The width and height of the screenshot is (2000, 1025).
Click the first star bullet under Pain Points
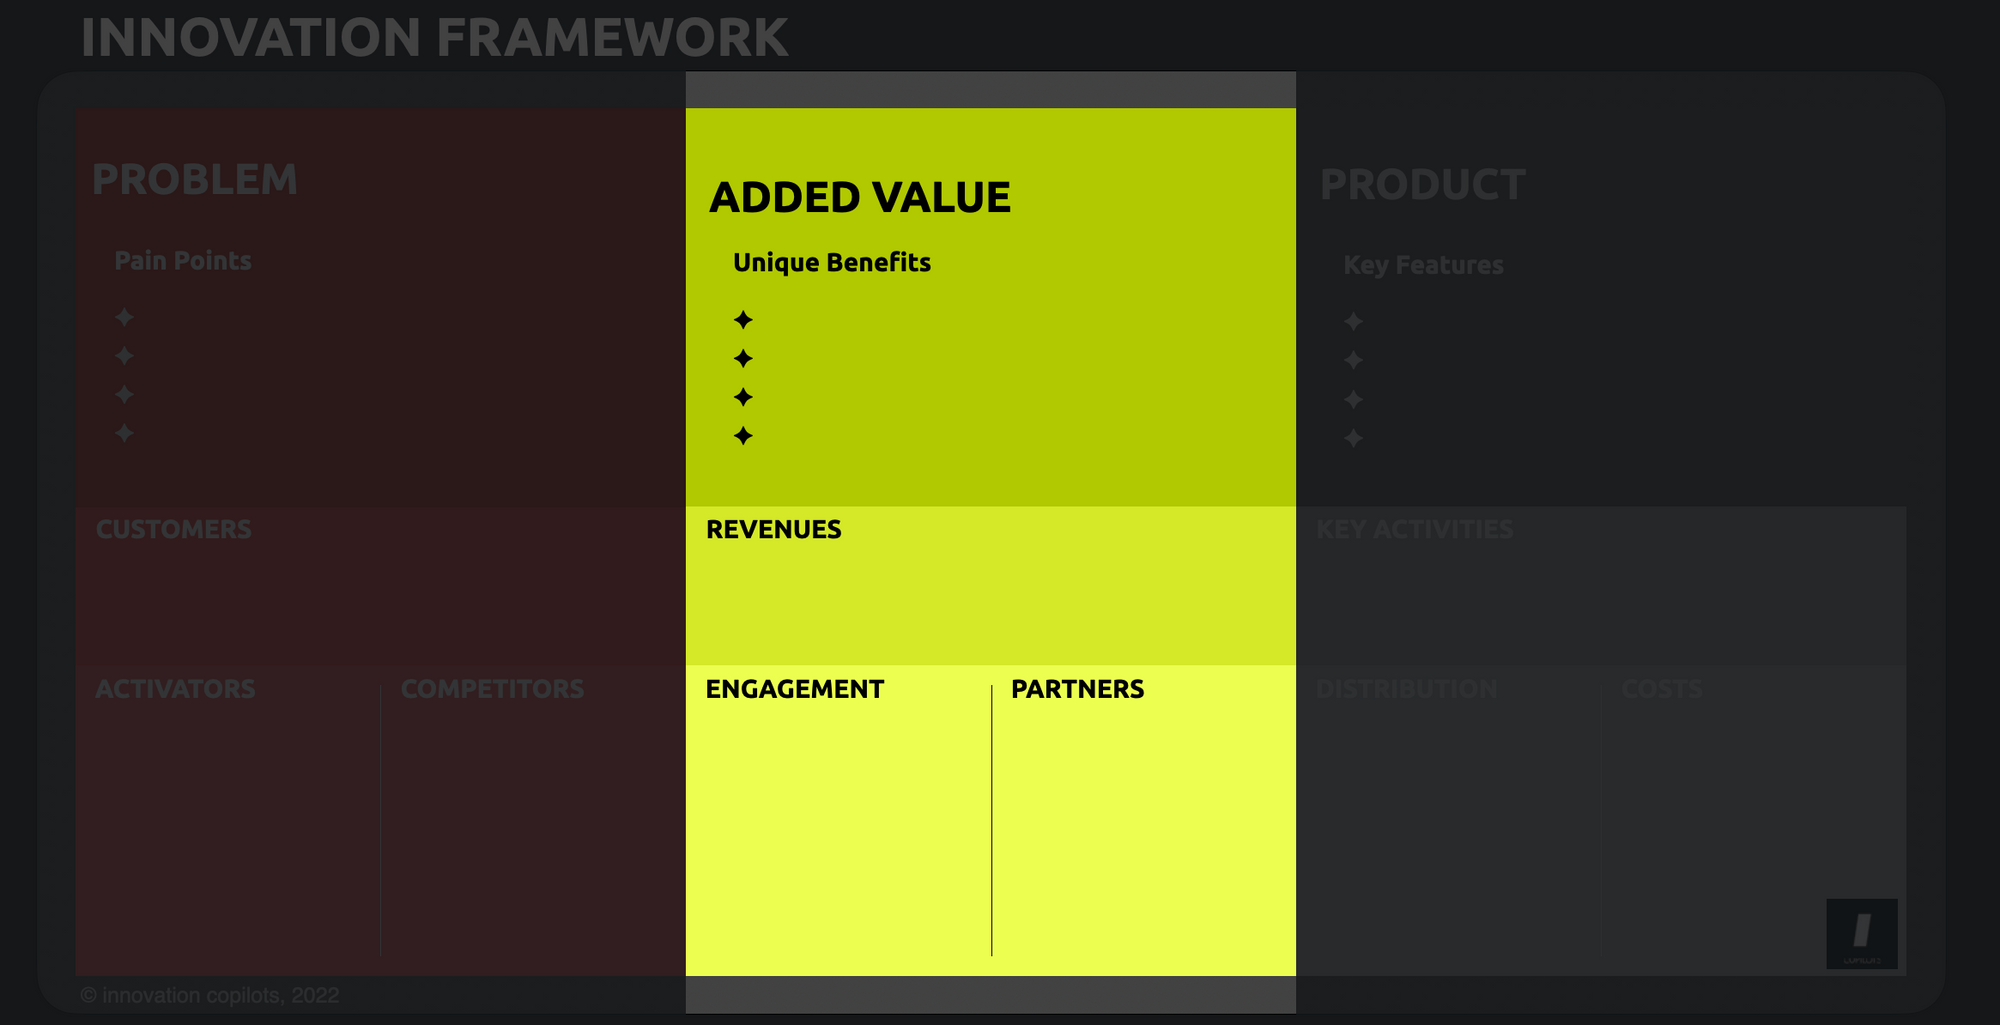[x=124, y=317]
